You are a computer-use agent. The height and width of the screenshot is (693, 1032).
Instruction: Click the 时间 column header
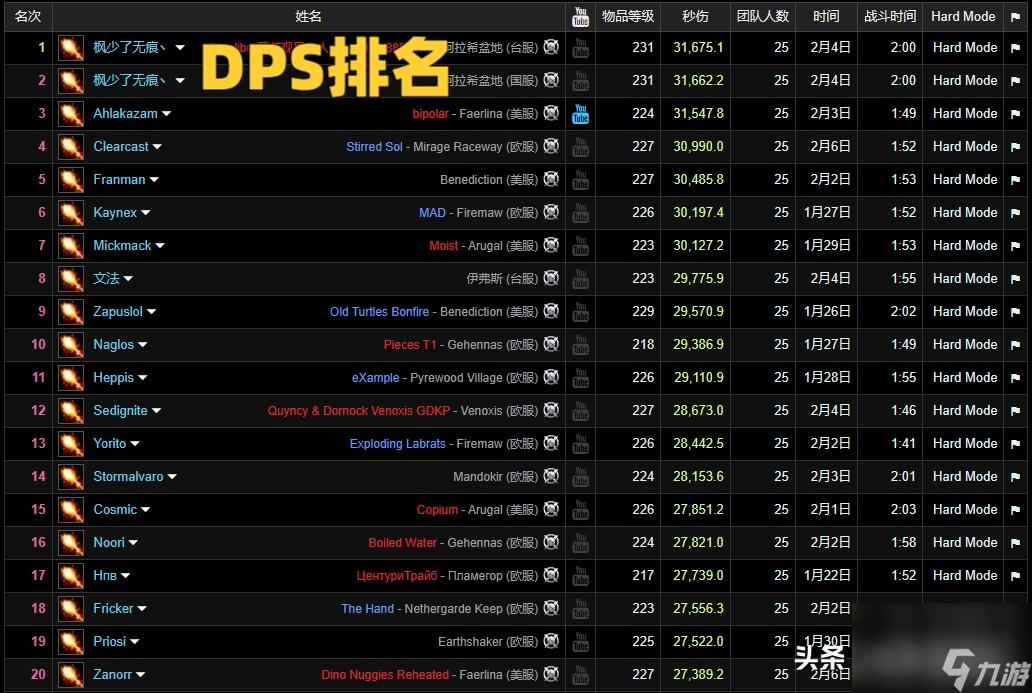point(826,16)
